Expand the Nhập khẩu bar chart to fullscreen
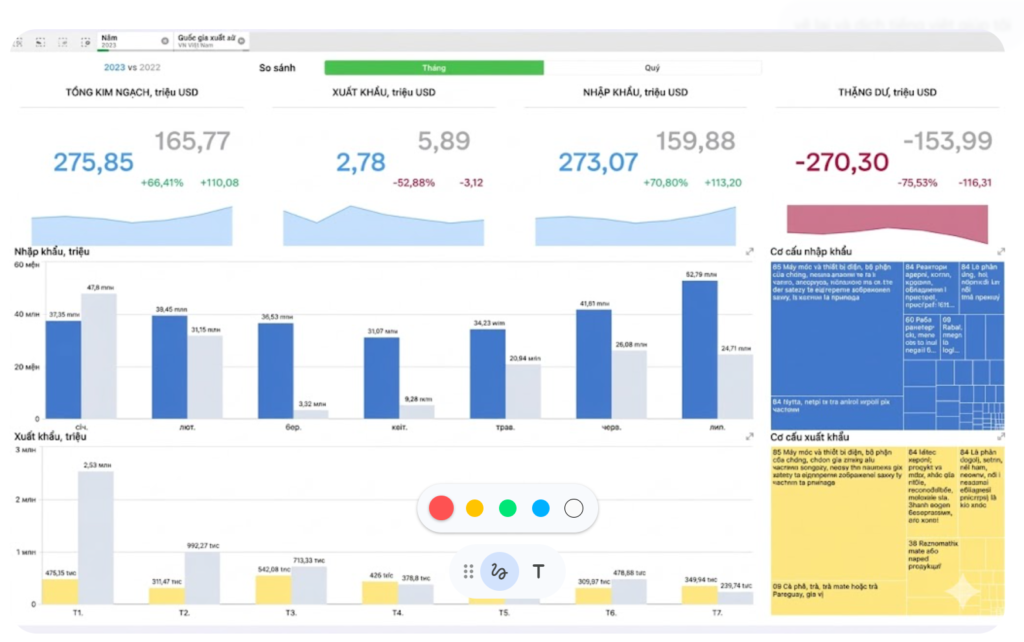The height and width of the screenshot is (642, 1024). [x=750, y=252]
